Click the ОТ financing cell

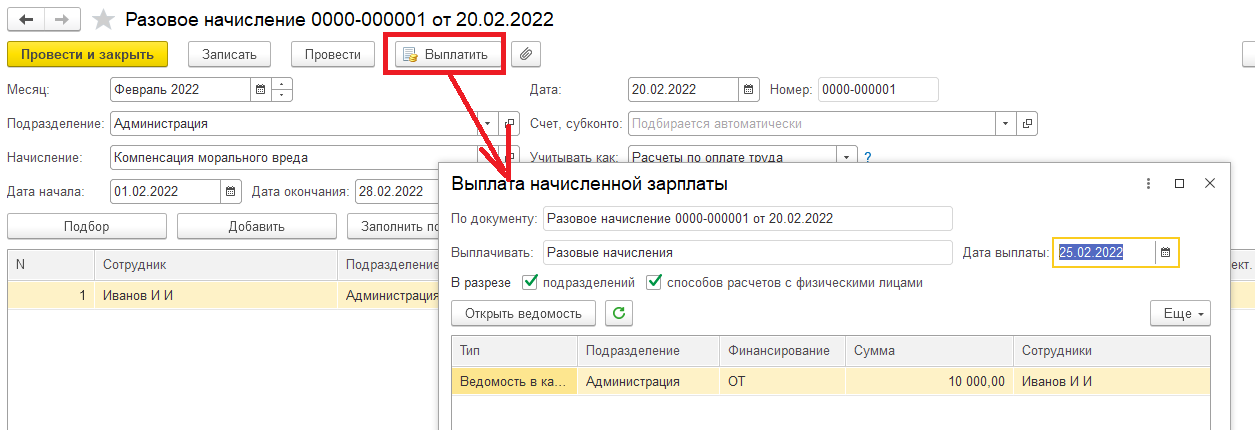click(x=782, y=381)
